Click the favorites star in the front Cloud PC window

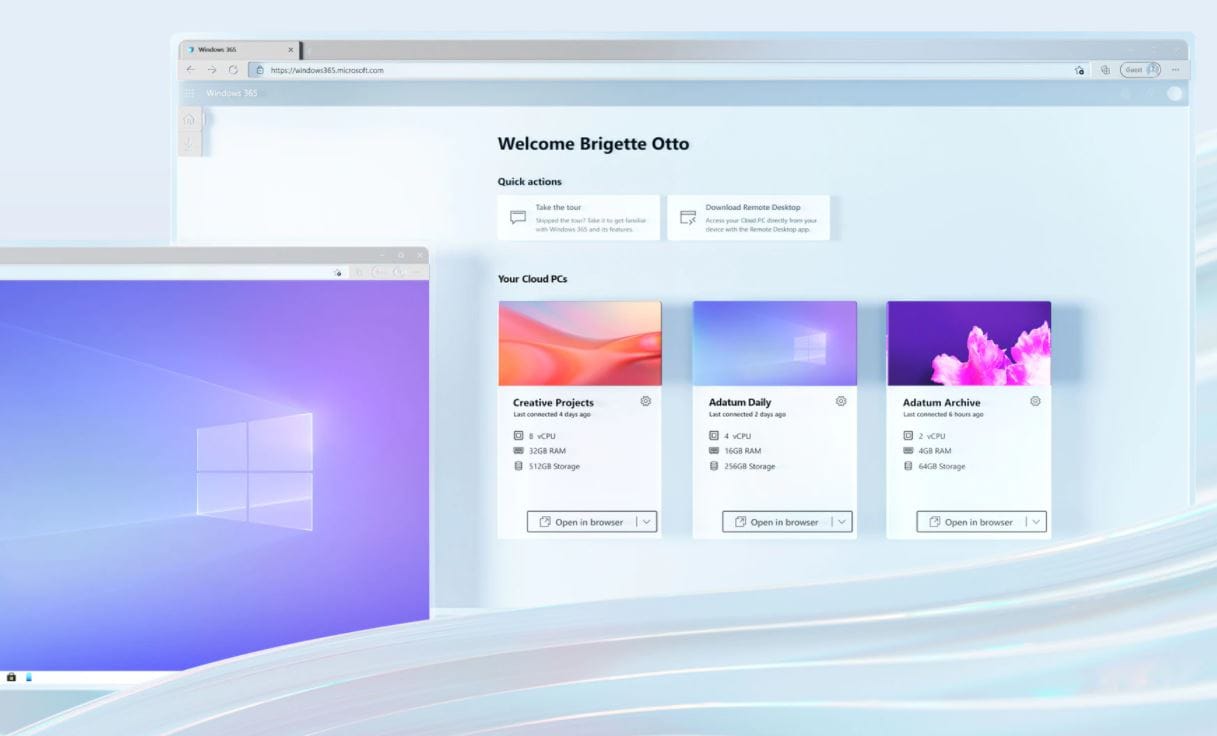(x=338, y=272)
